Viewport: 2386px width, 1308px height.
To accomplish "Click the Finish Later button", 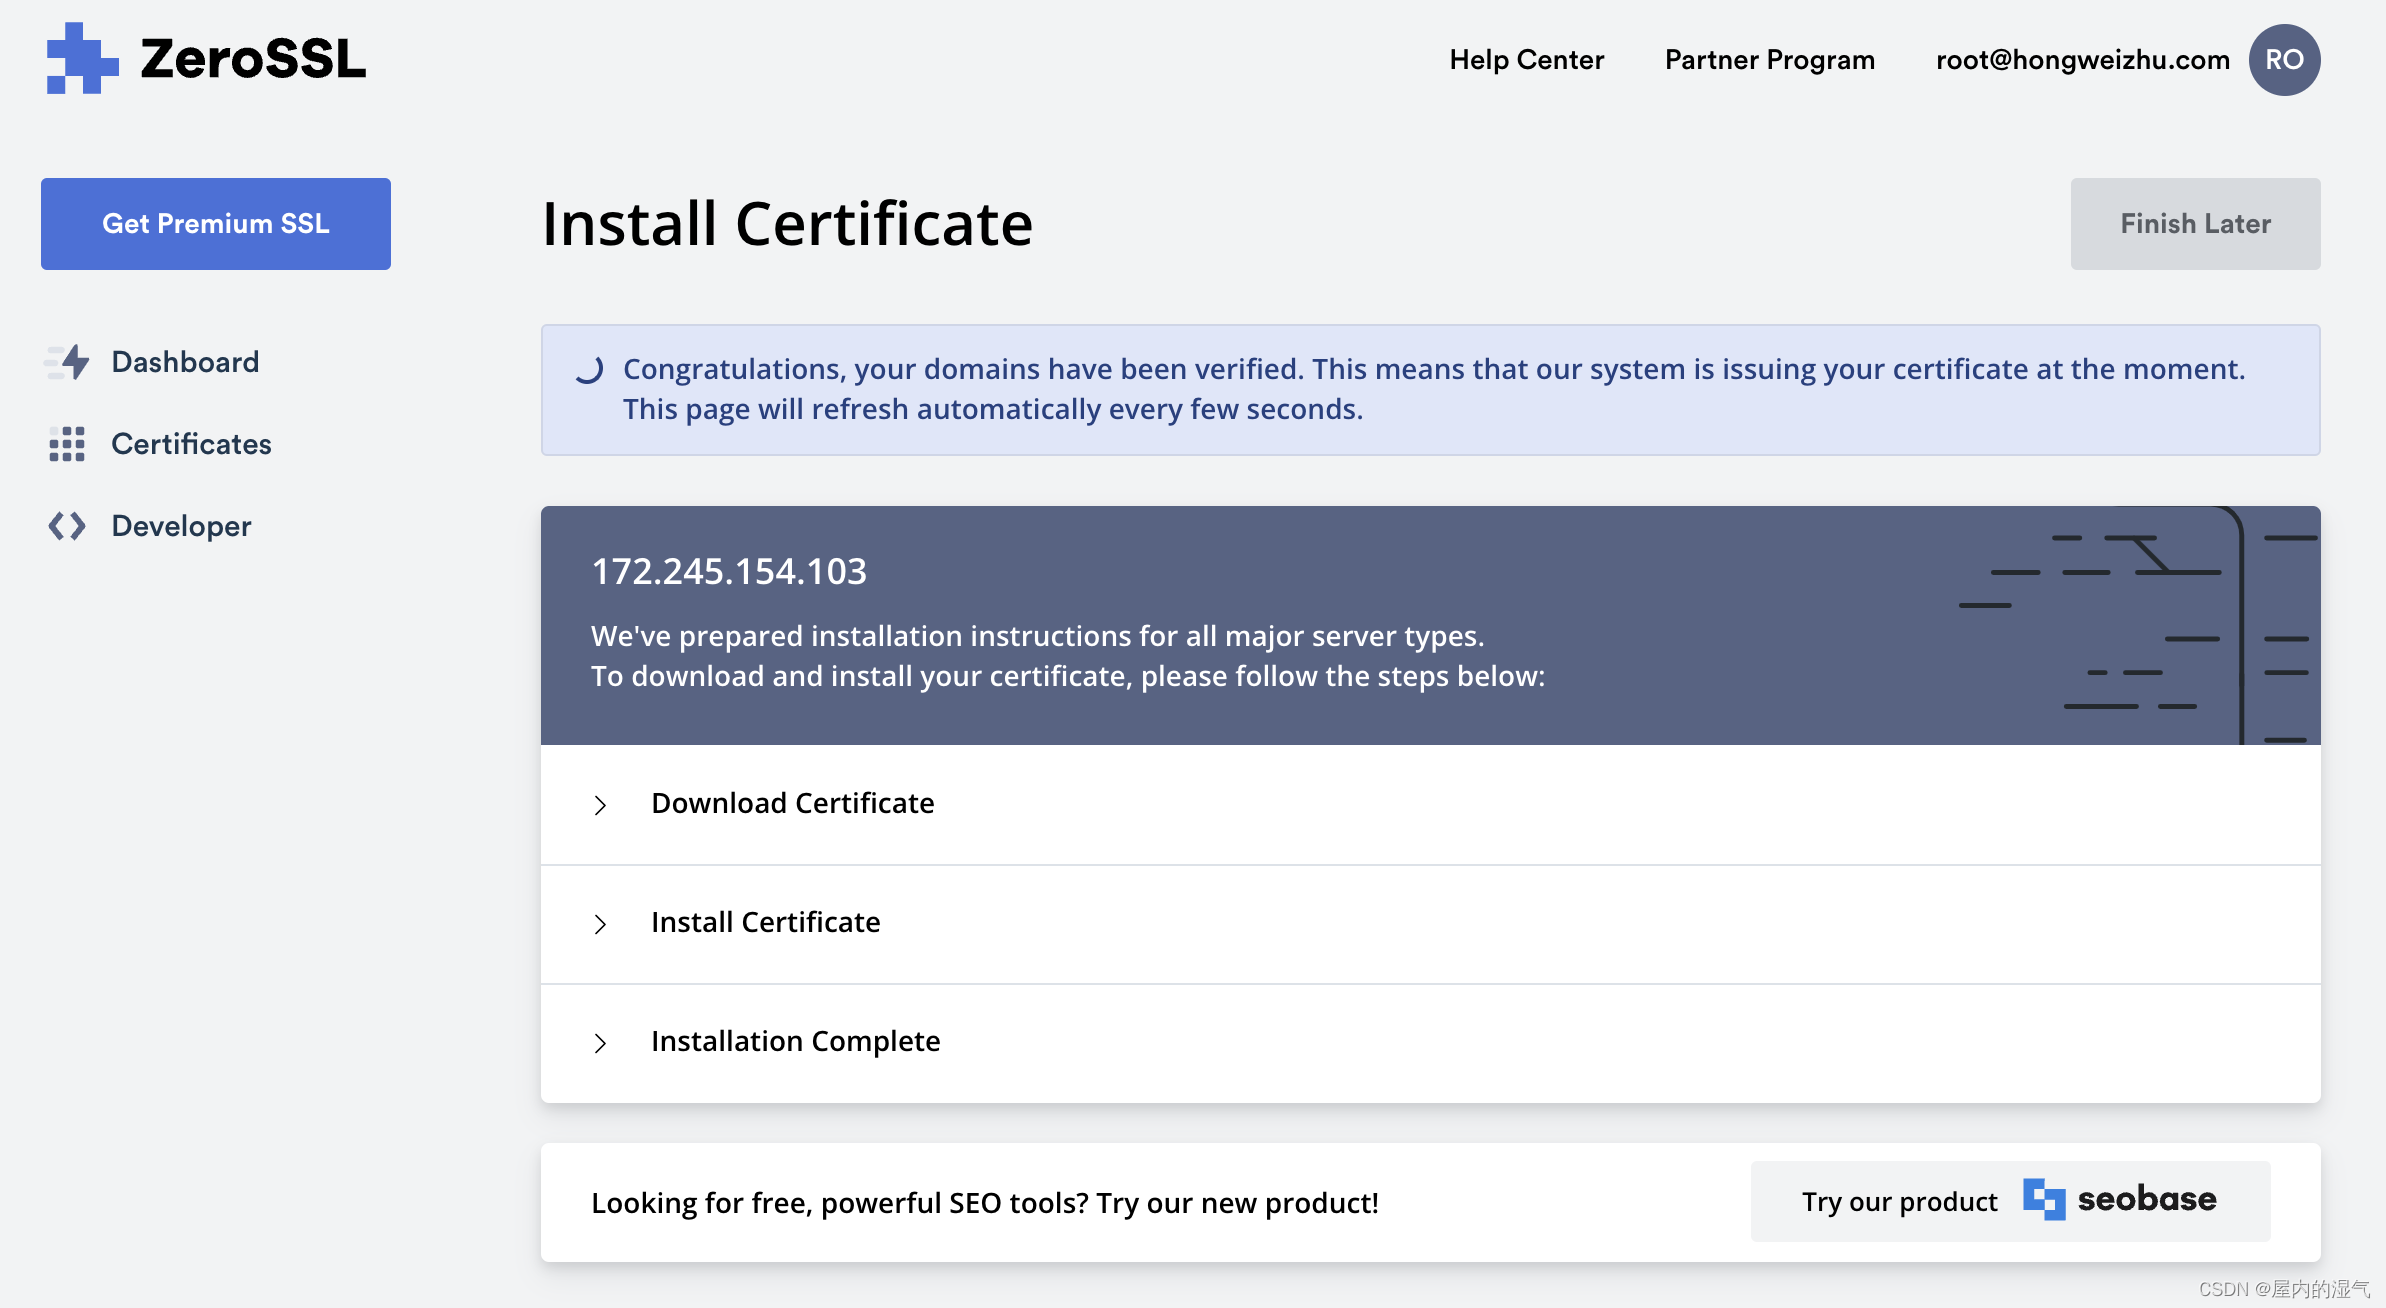I will click(x=2194, y=224).
